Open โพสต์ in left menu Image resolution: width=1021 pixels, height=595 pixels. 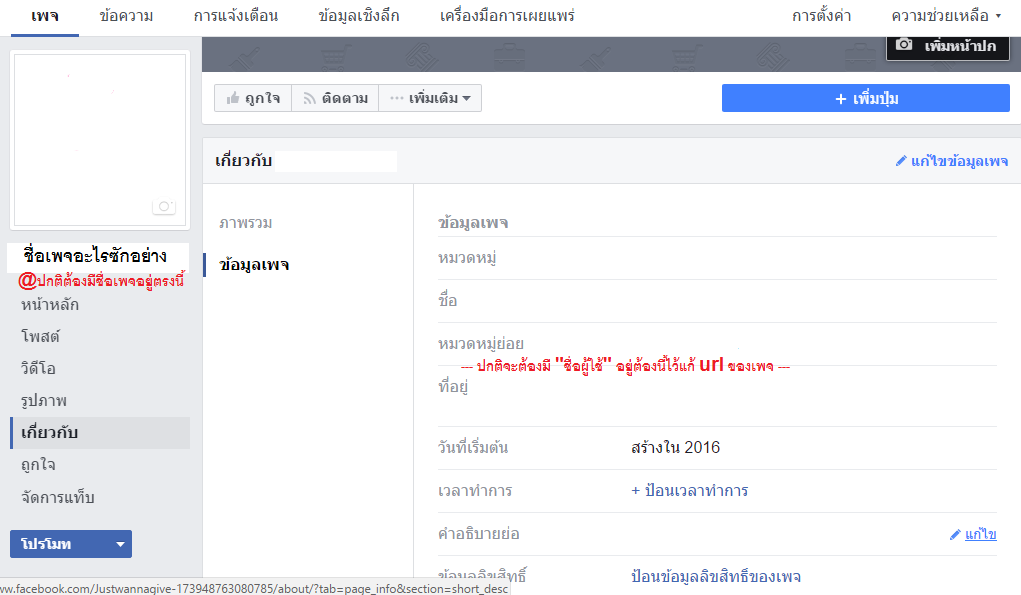[40, 337]
